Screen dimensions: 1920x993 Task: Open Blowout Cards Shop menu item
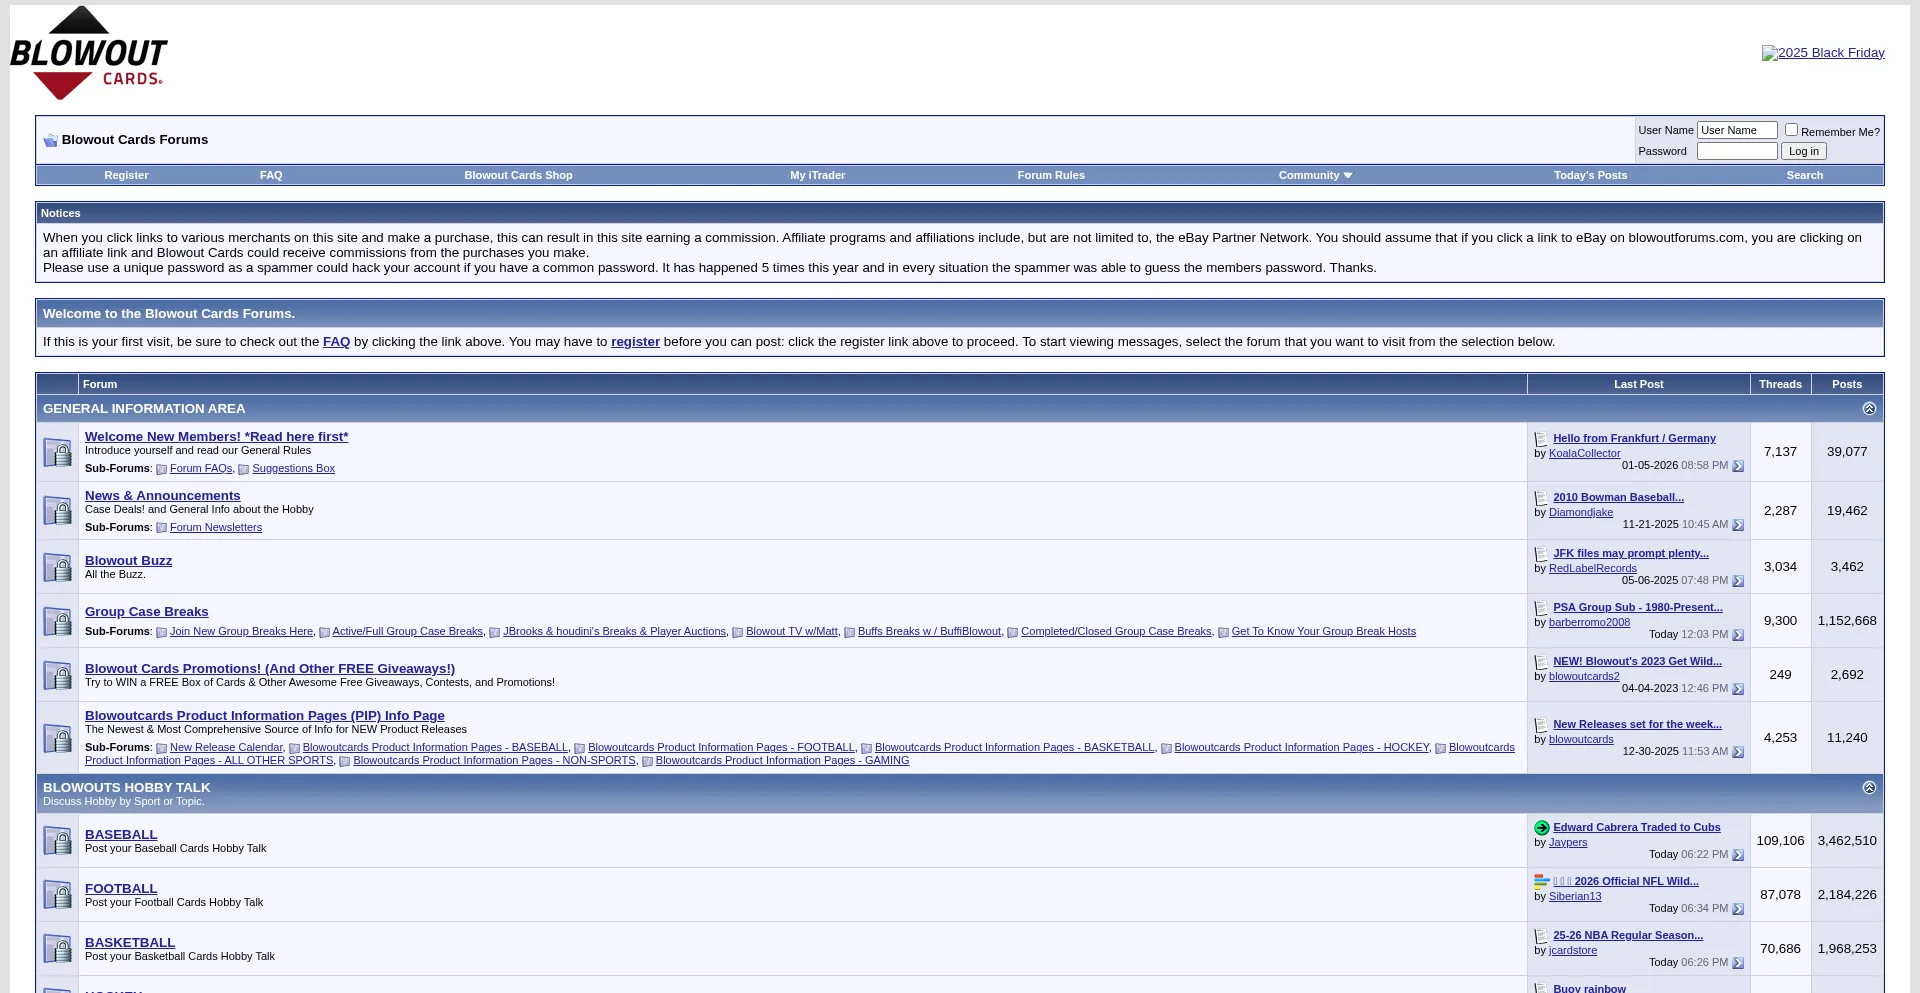tap(518, 175)
